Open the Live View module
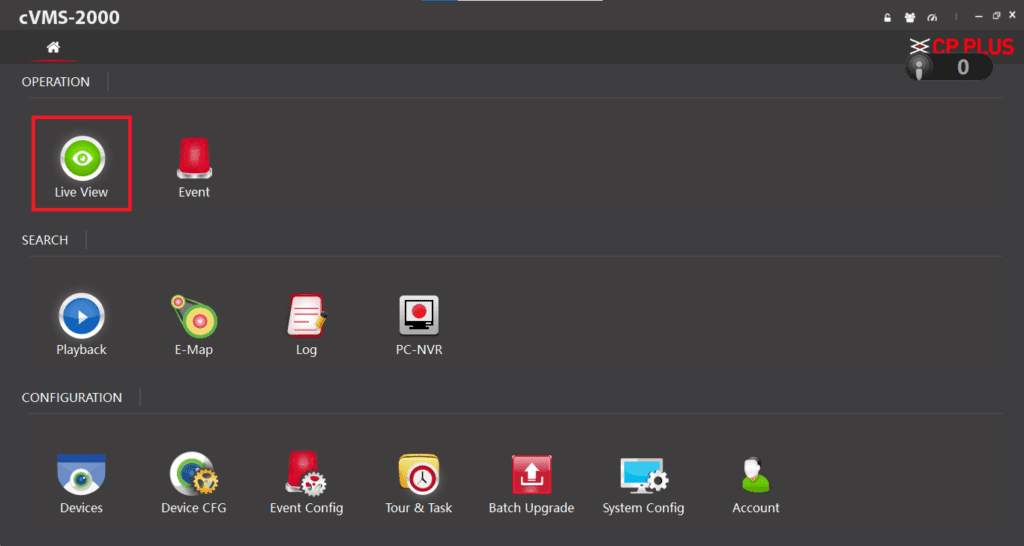The image size is (1024, 546). coord(82,160)
